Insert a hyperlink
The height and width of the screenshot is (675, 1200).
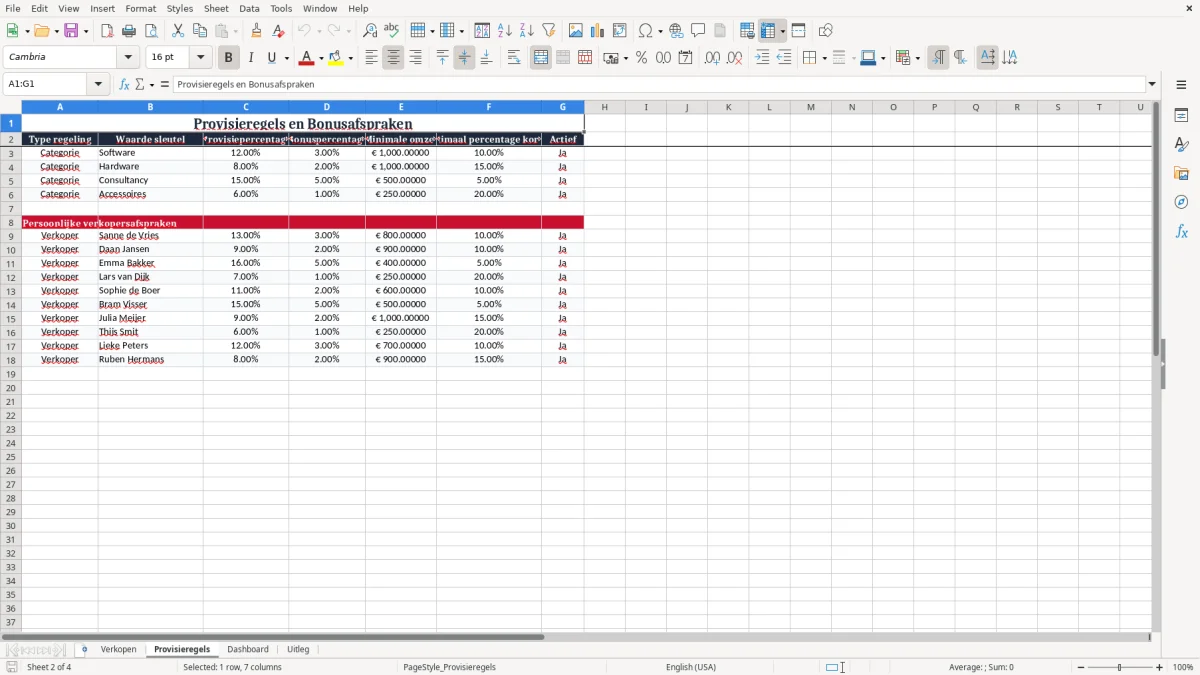click(676, 31)
